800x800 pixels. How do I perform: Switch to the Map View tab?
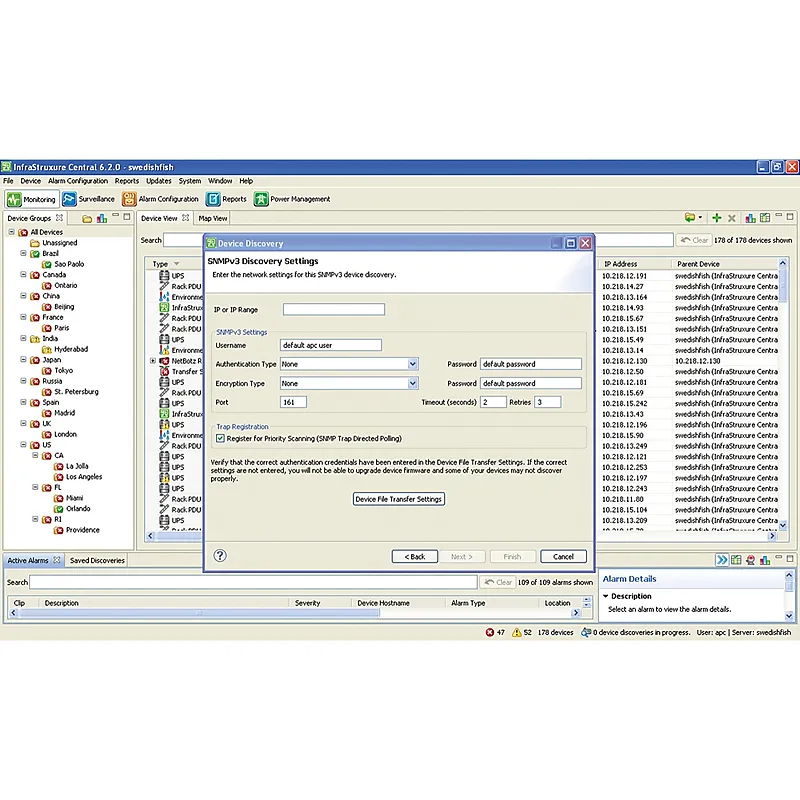click(213, 218)
